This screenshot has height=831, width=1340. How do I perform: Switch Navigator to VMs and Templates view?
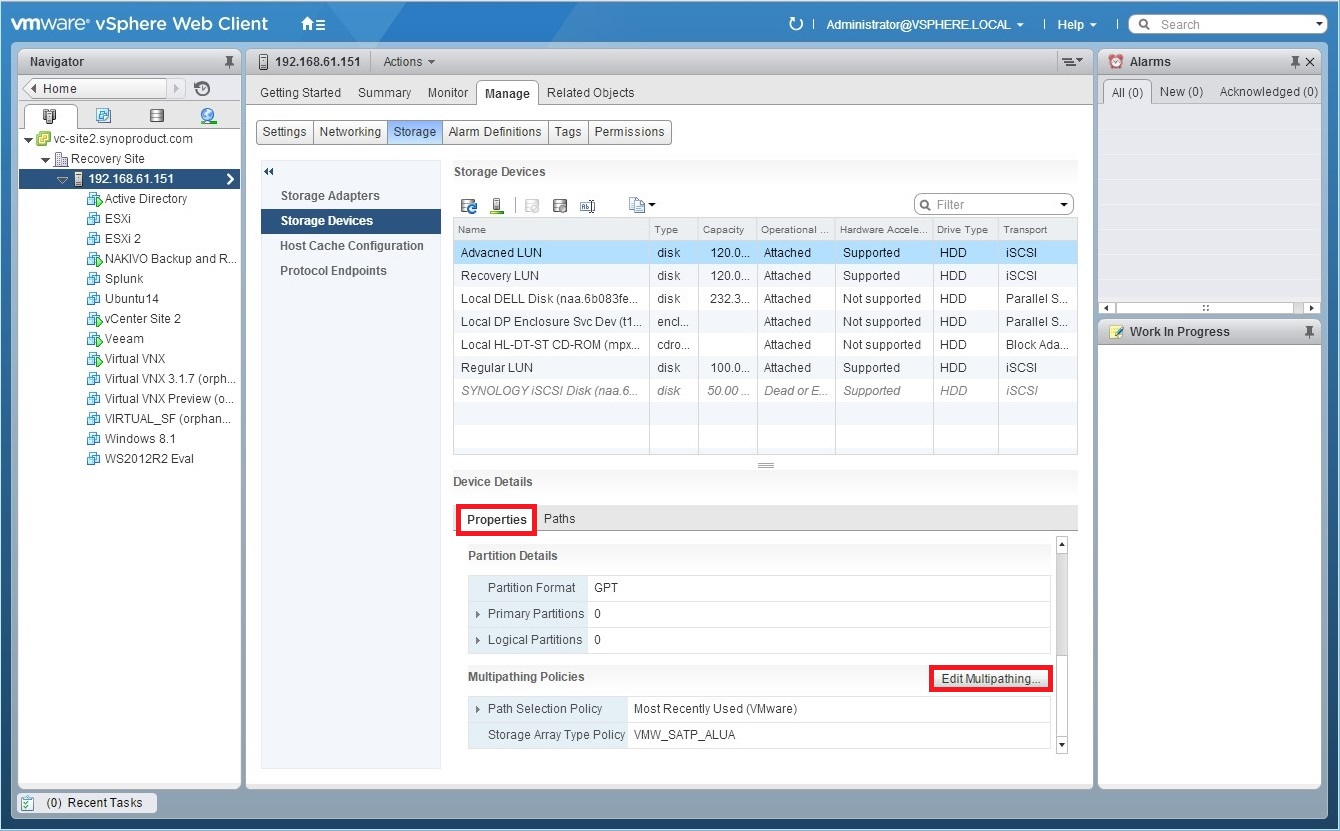pos(104,116)
